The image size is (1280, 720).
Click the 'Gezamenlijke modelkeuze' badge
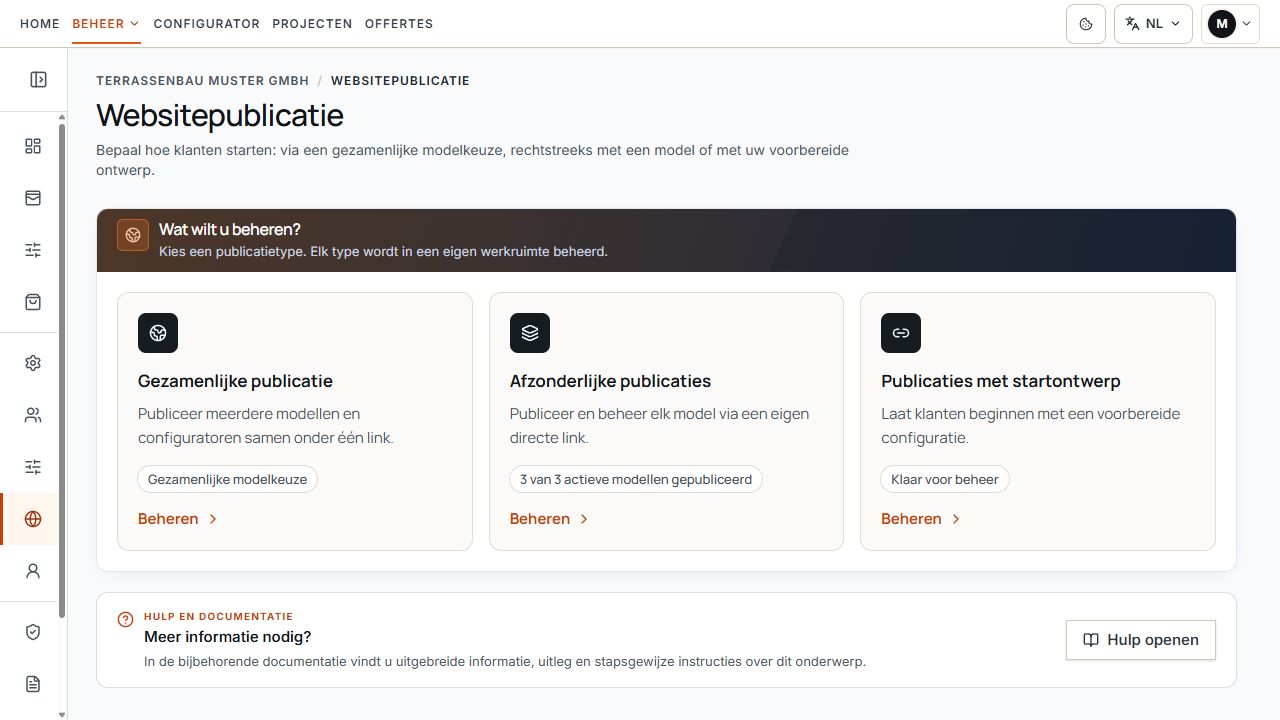coord(228,479)
